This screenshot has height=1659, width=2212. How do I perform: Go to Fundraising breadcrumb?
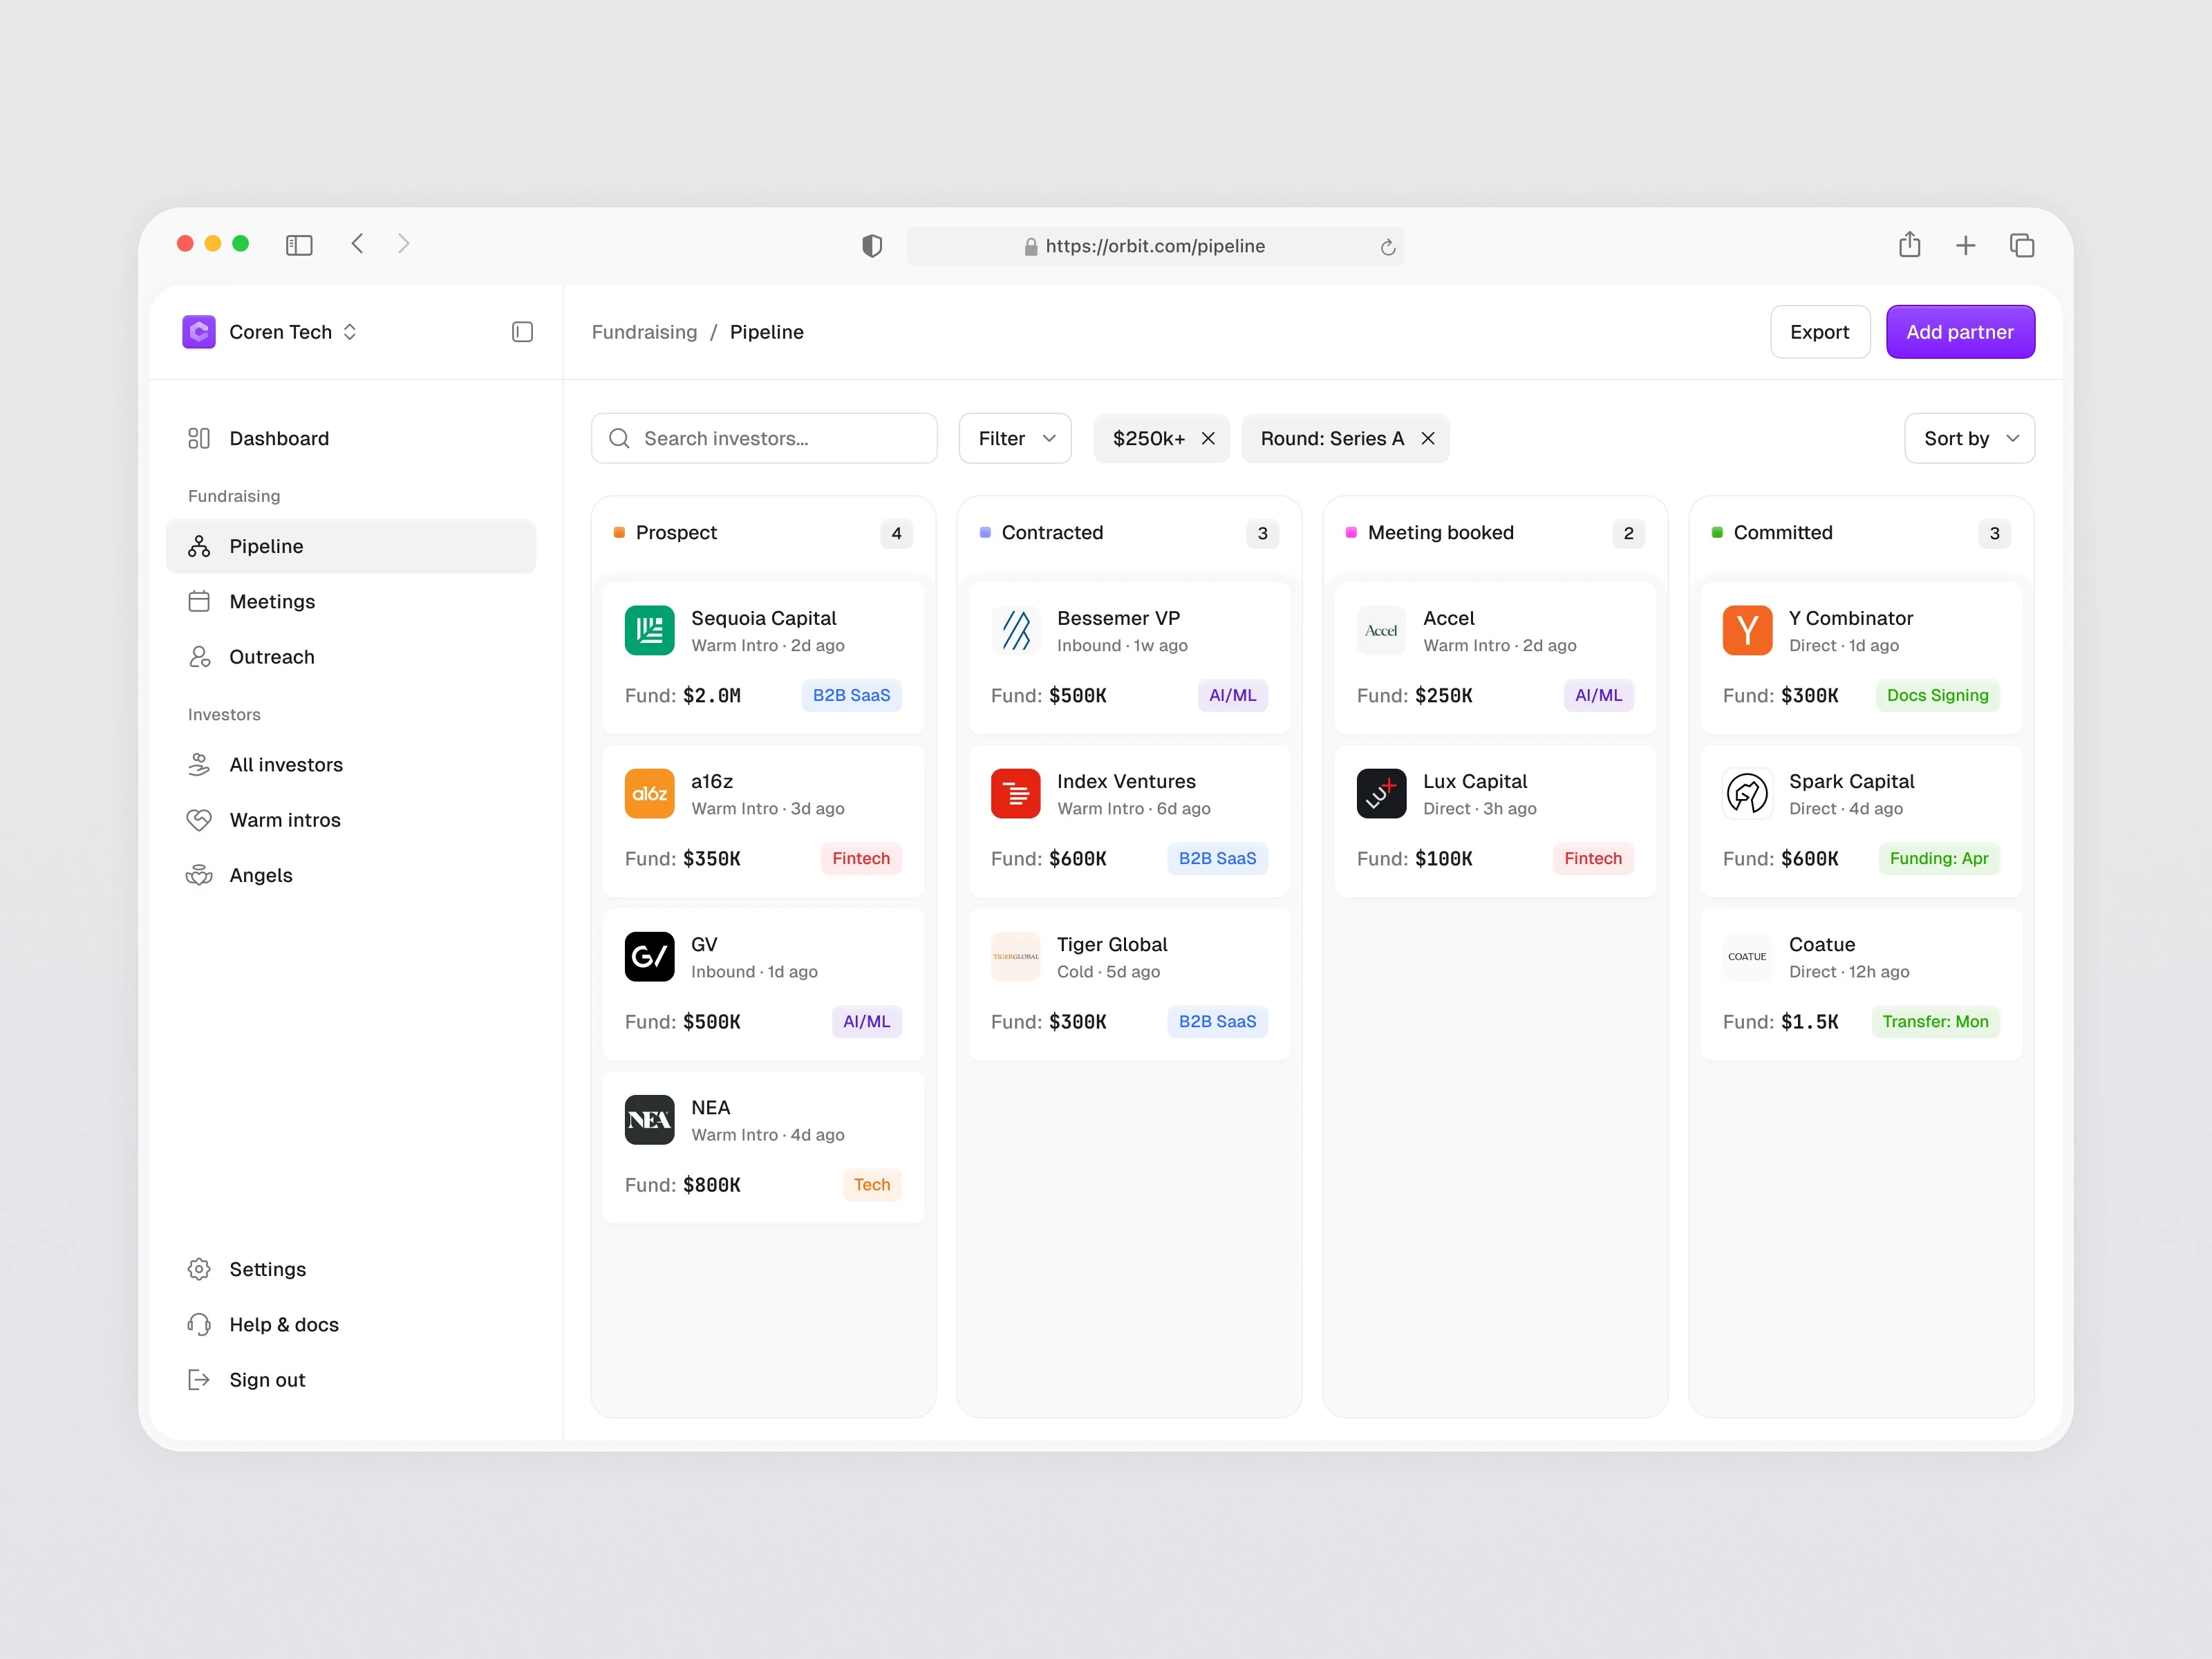tap(645, 332)
